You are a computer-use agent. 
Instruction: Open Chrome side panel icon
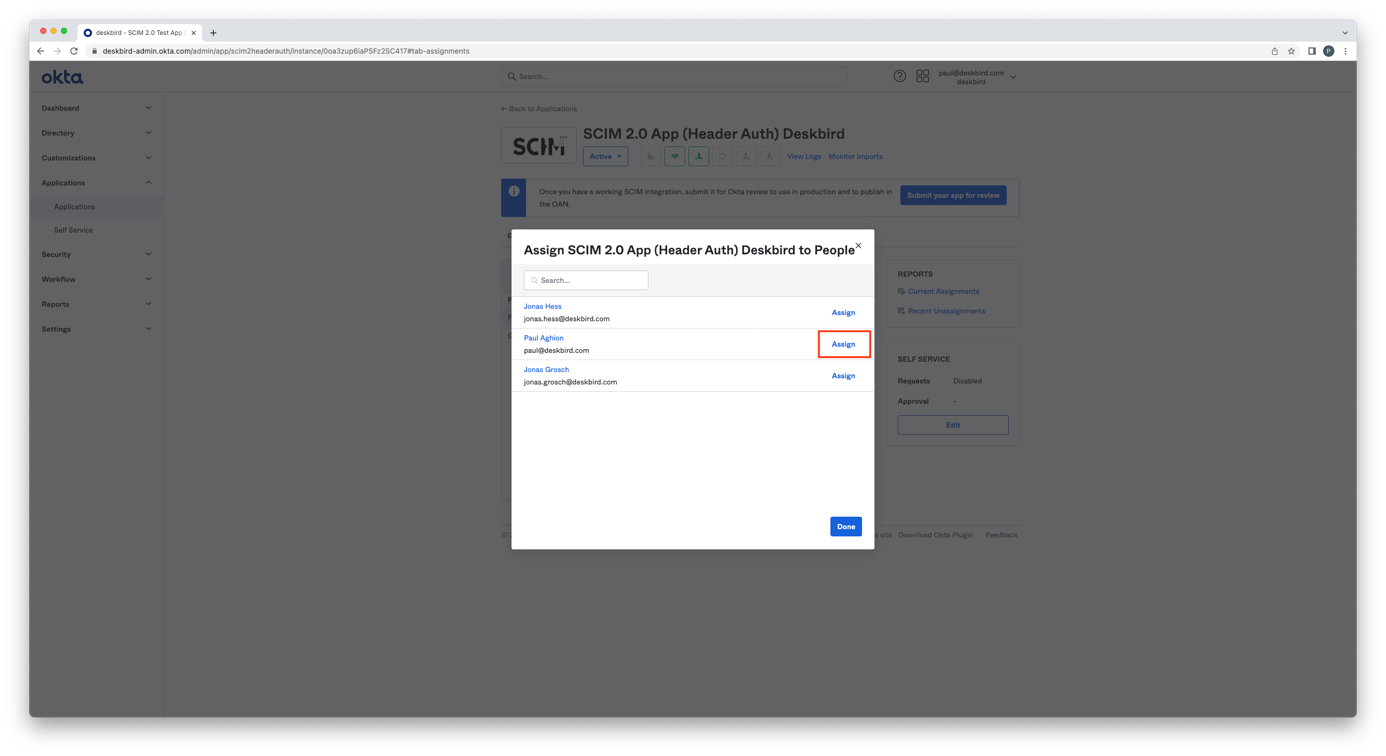click(x=1311, y=51)
